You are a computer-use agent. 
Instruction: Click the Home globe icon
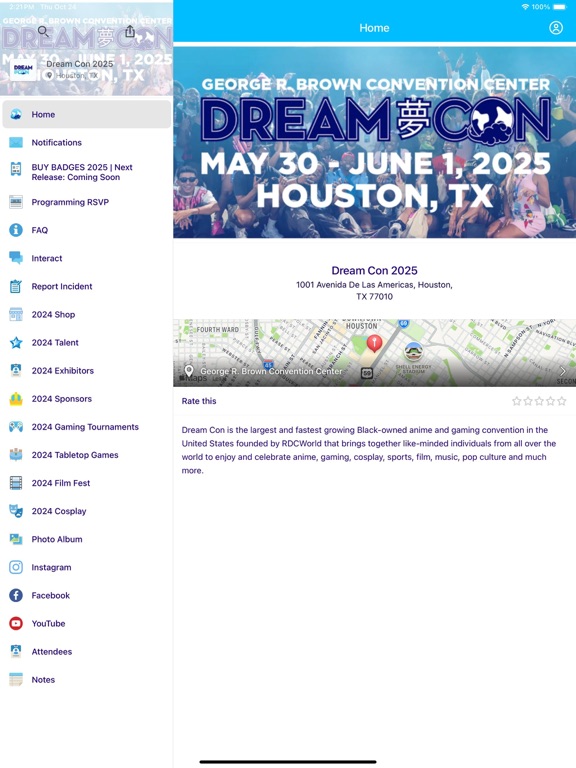[x=16, y=114]
